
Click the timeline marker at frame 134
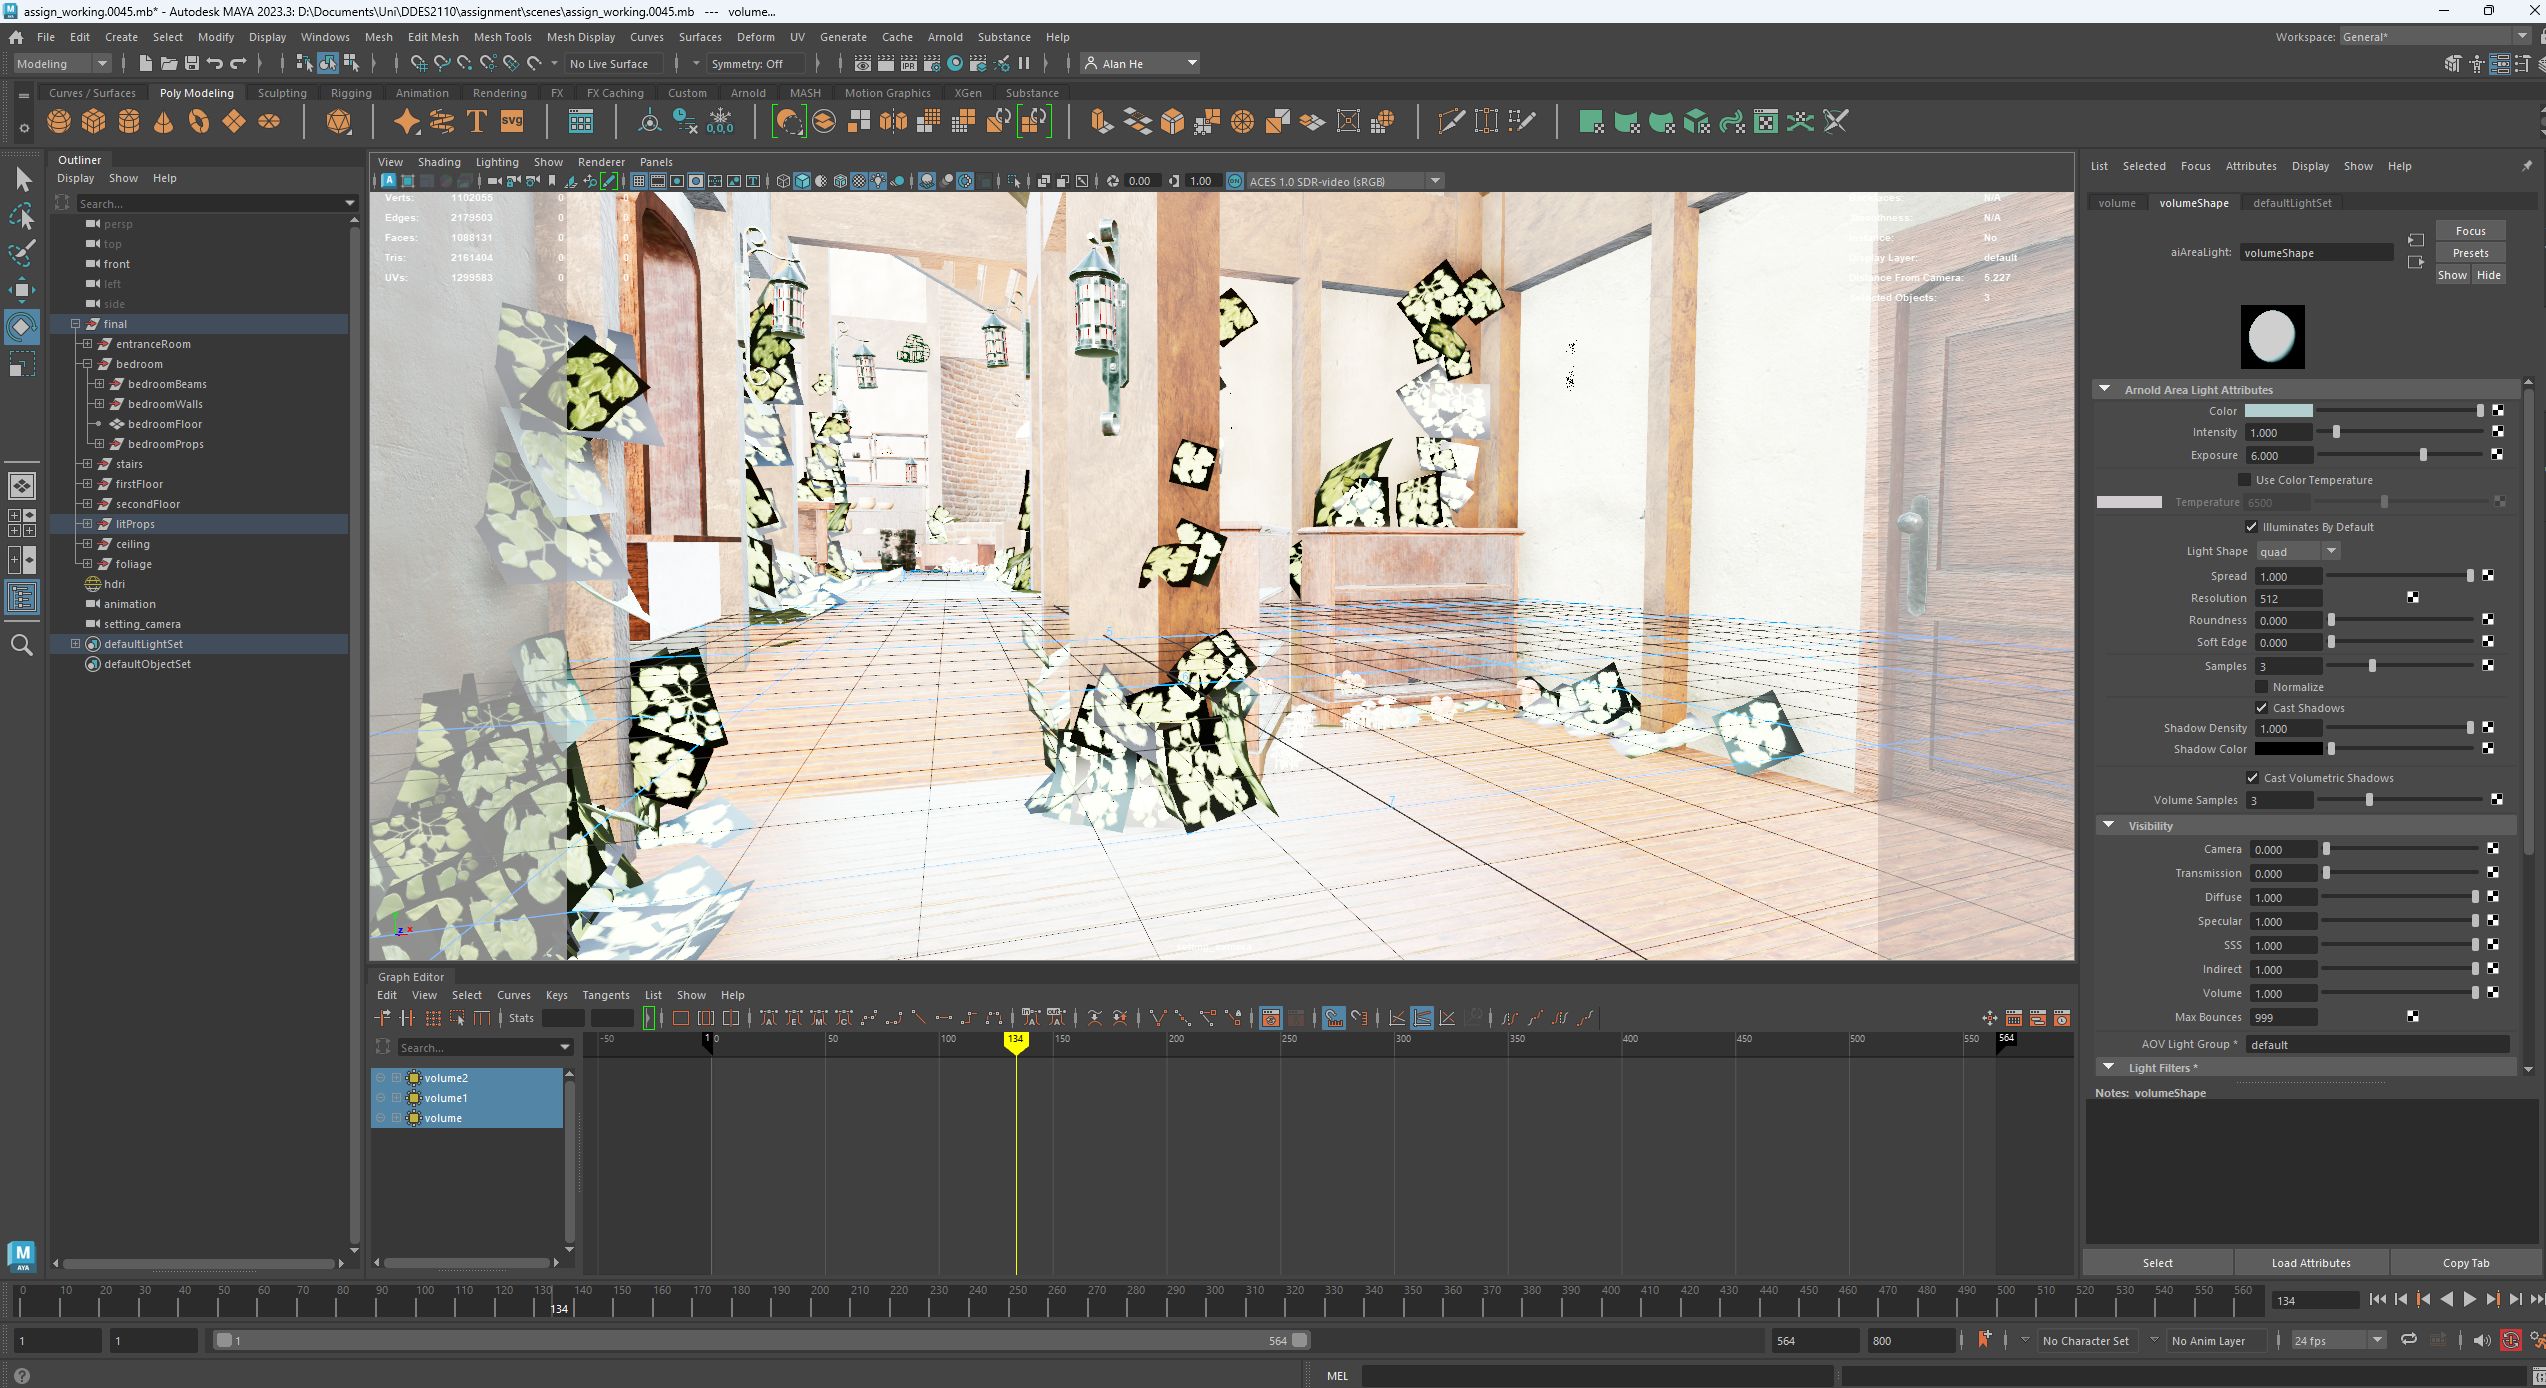coord(1016,1040)
